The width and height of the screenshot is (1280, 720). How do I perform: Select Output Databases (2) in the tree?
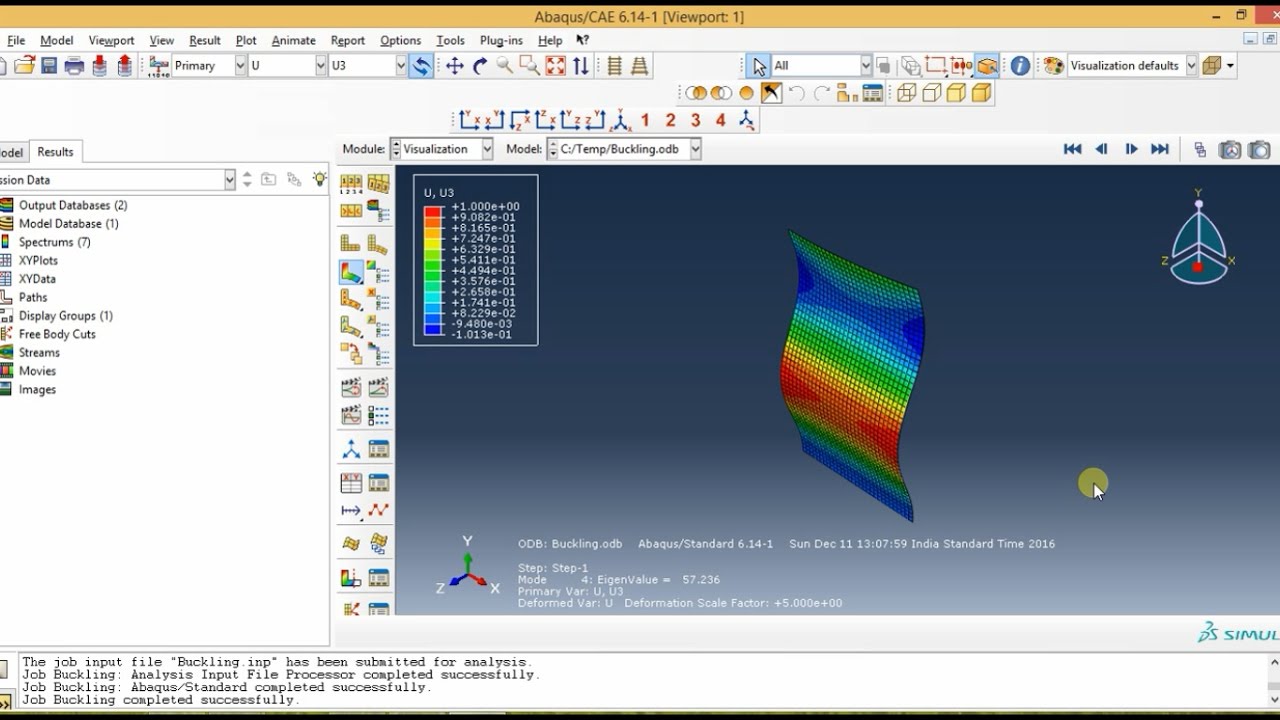(73, 205)
